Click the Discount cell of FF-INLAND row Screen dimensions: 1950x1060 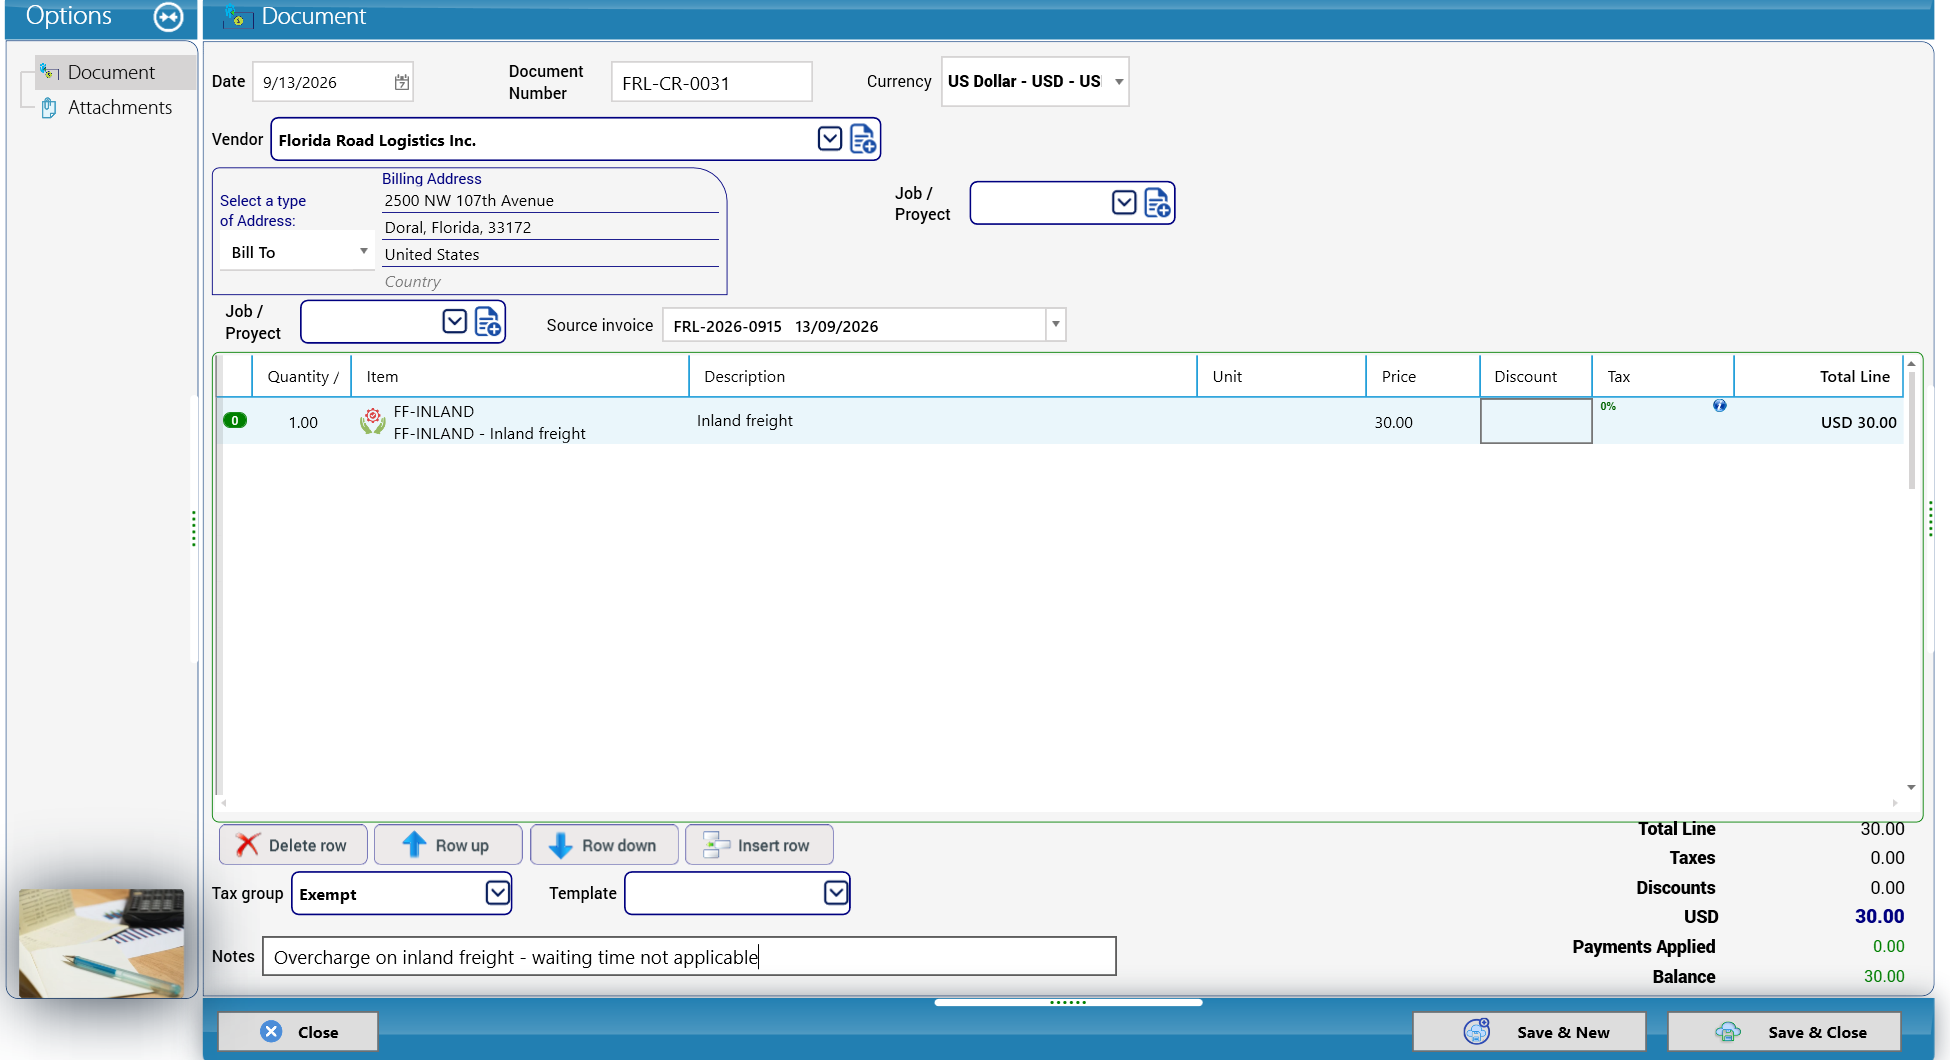coord(1536,421)
